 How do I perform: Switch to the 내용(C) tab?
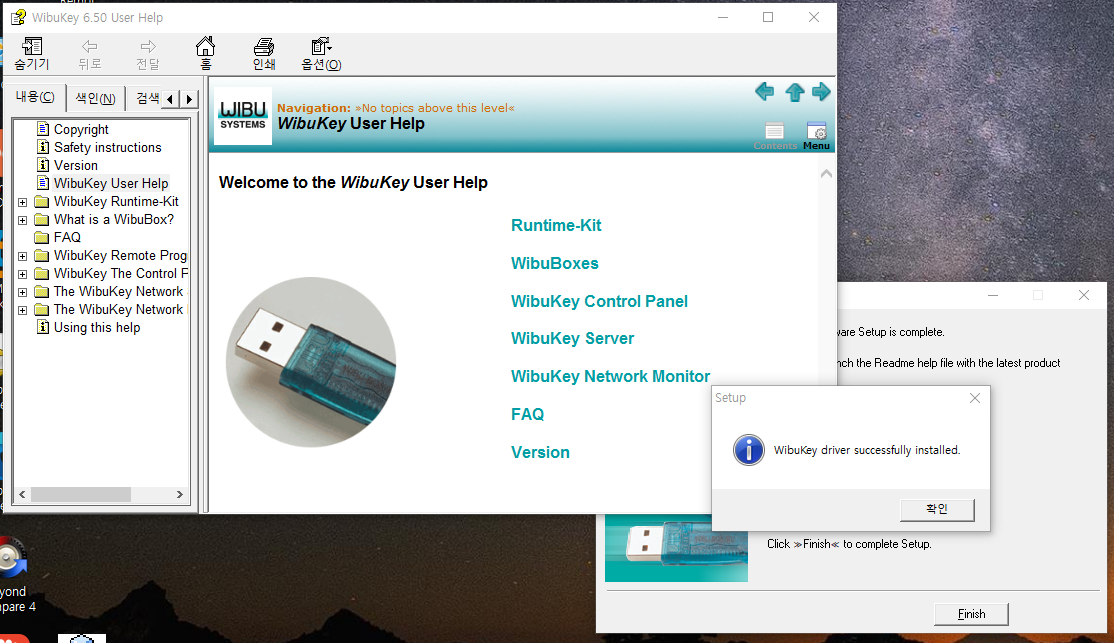(36, 97)
